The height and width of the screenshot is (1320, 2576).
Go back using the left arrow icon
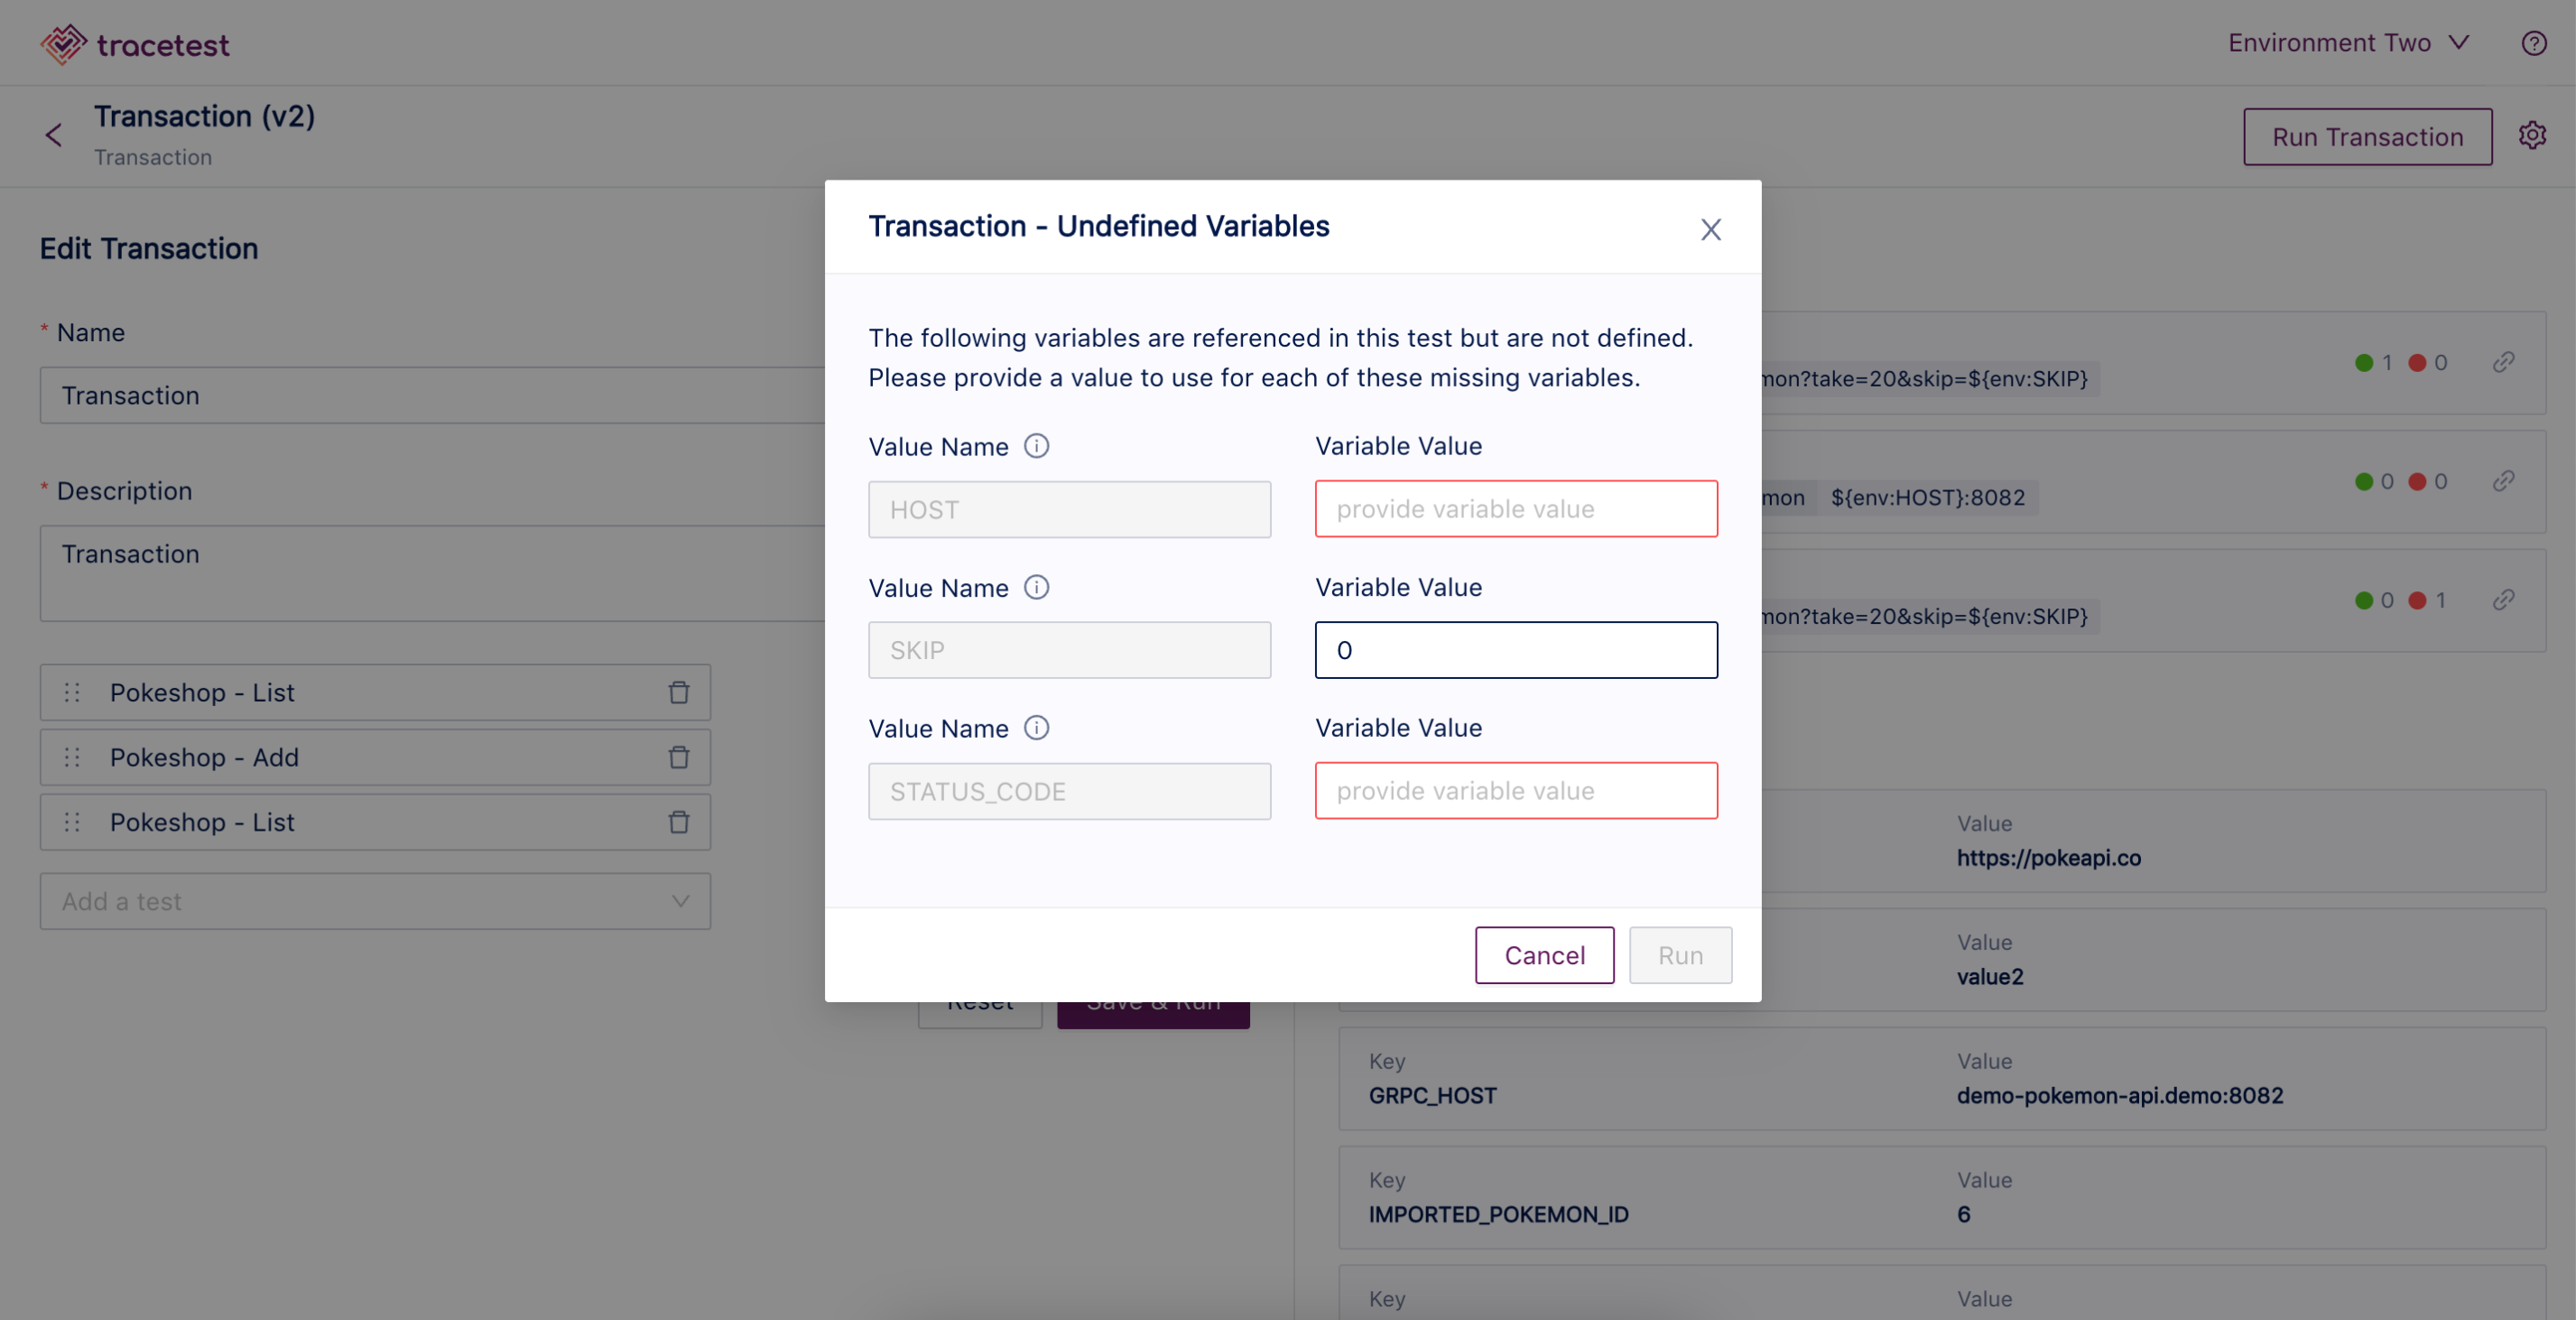[x=54, y=135]
